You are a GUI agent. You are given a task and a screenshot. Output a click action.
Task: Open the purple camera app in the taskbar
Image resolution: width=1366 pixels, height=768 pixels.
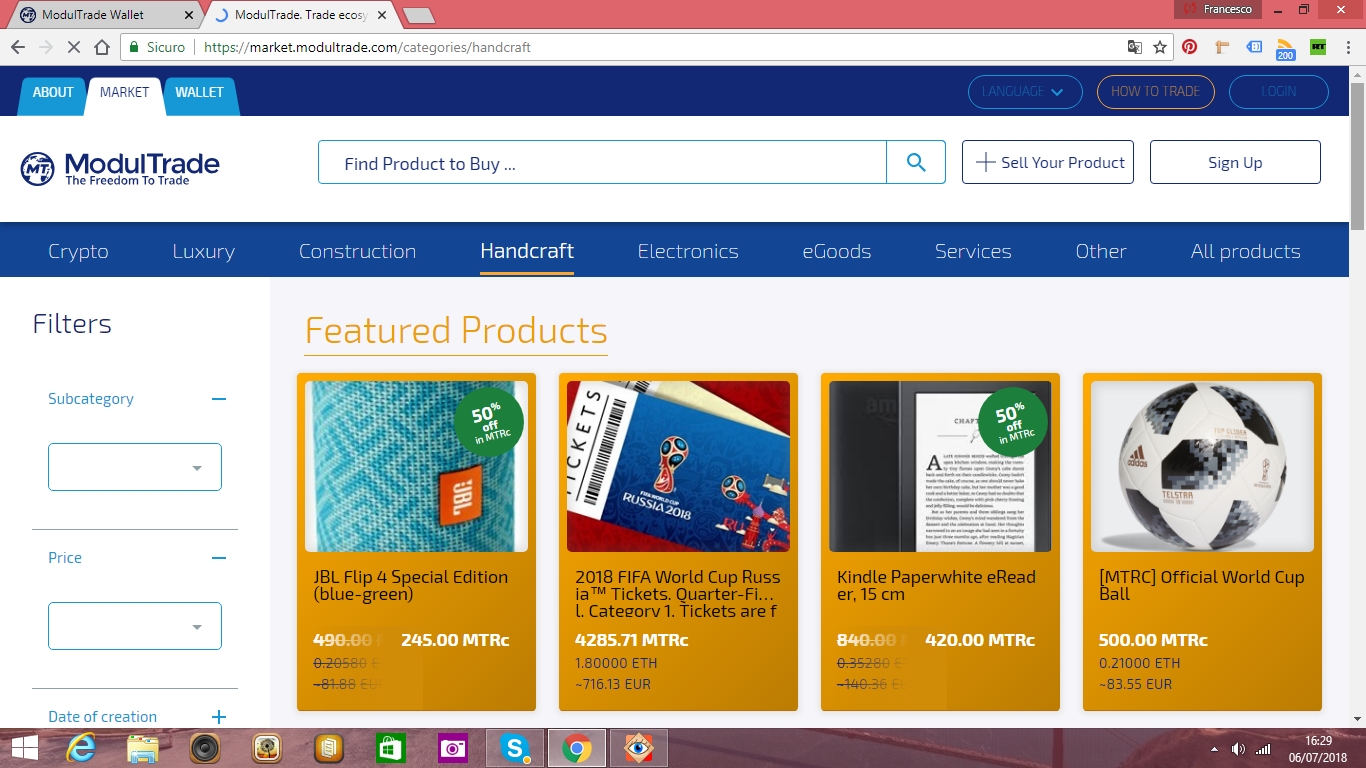(453, 748)
